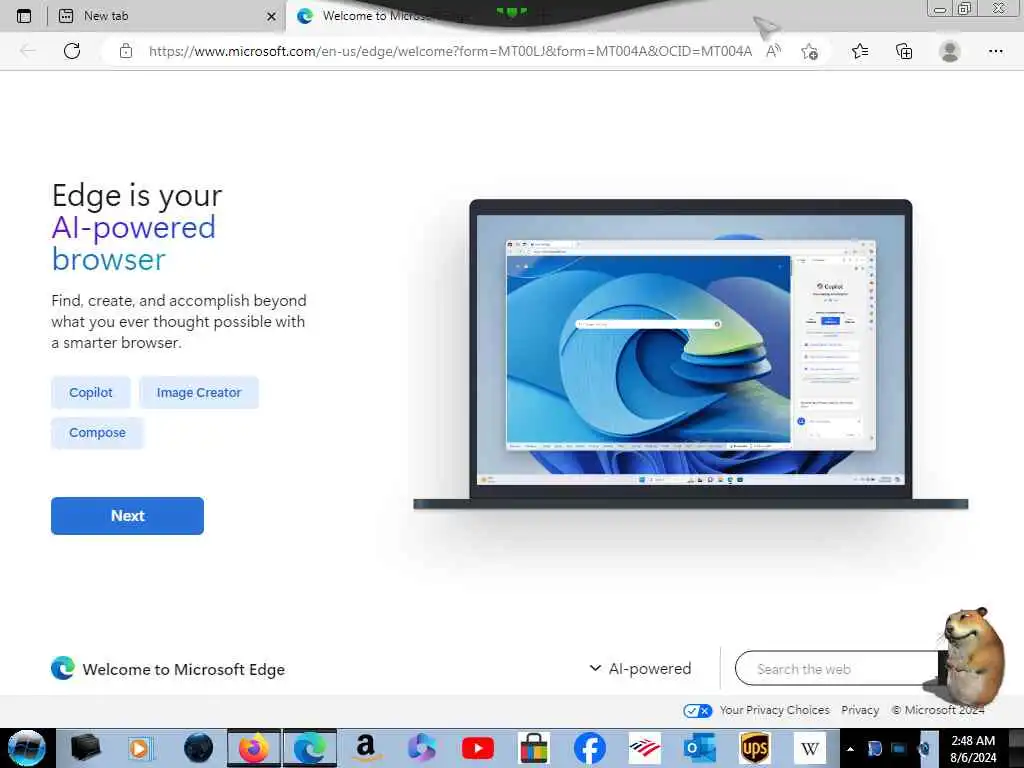Add this page to favorites
The width and height of the screenshot is (1024, 768).
click(x=810, y=51)
